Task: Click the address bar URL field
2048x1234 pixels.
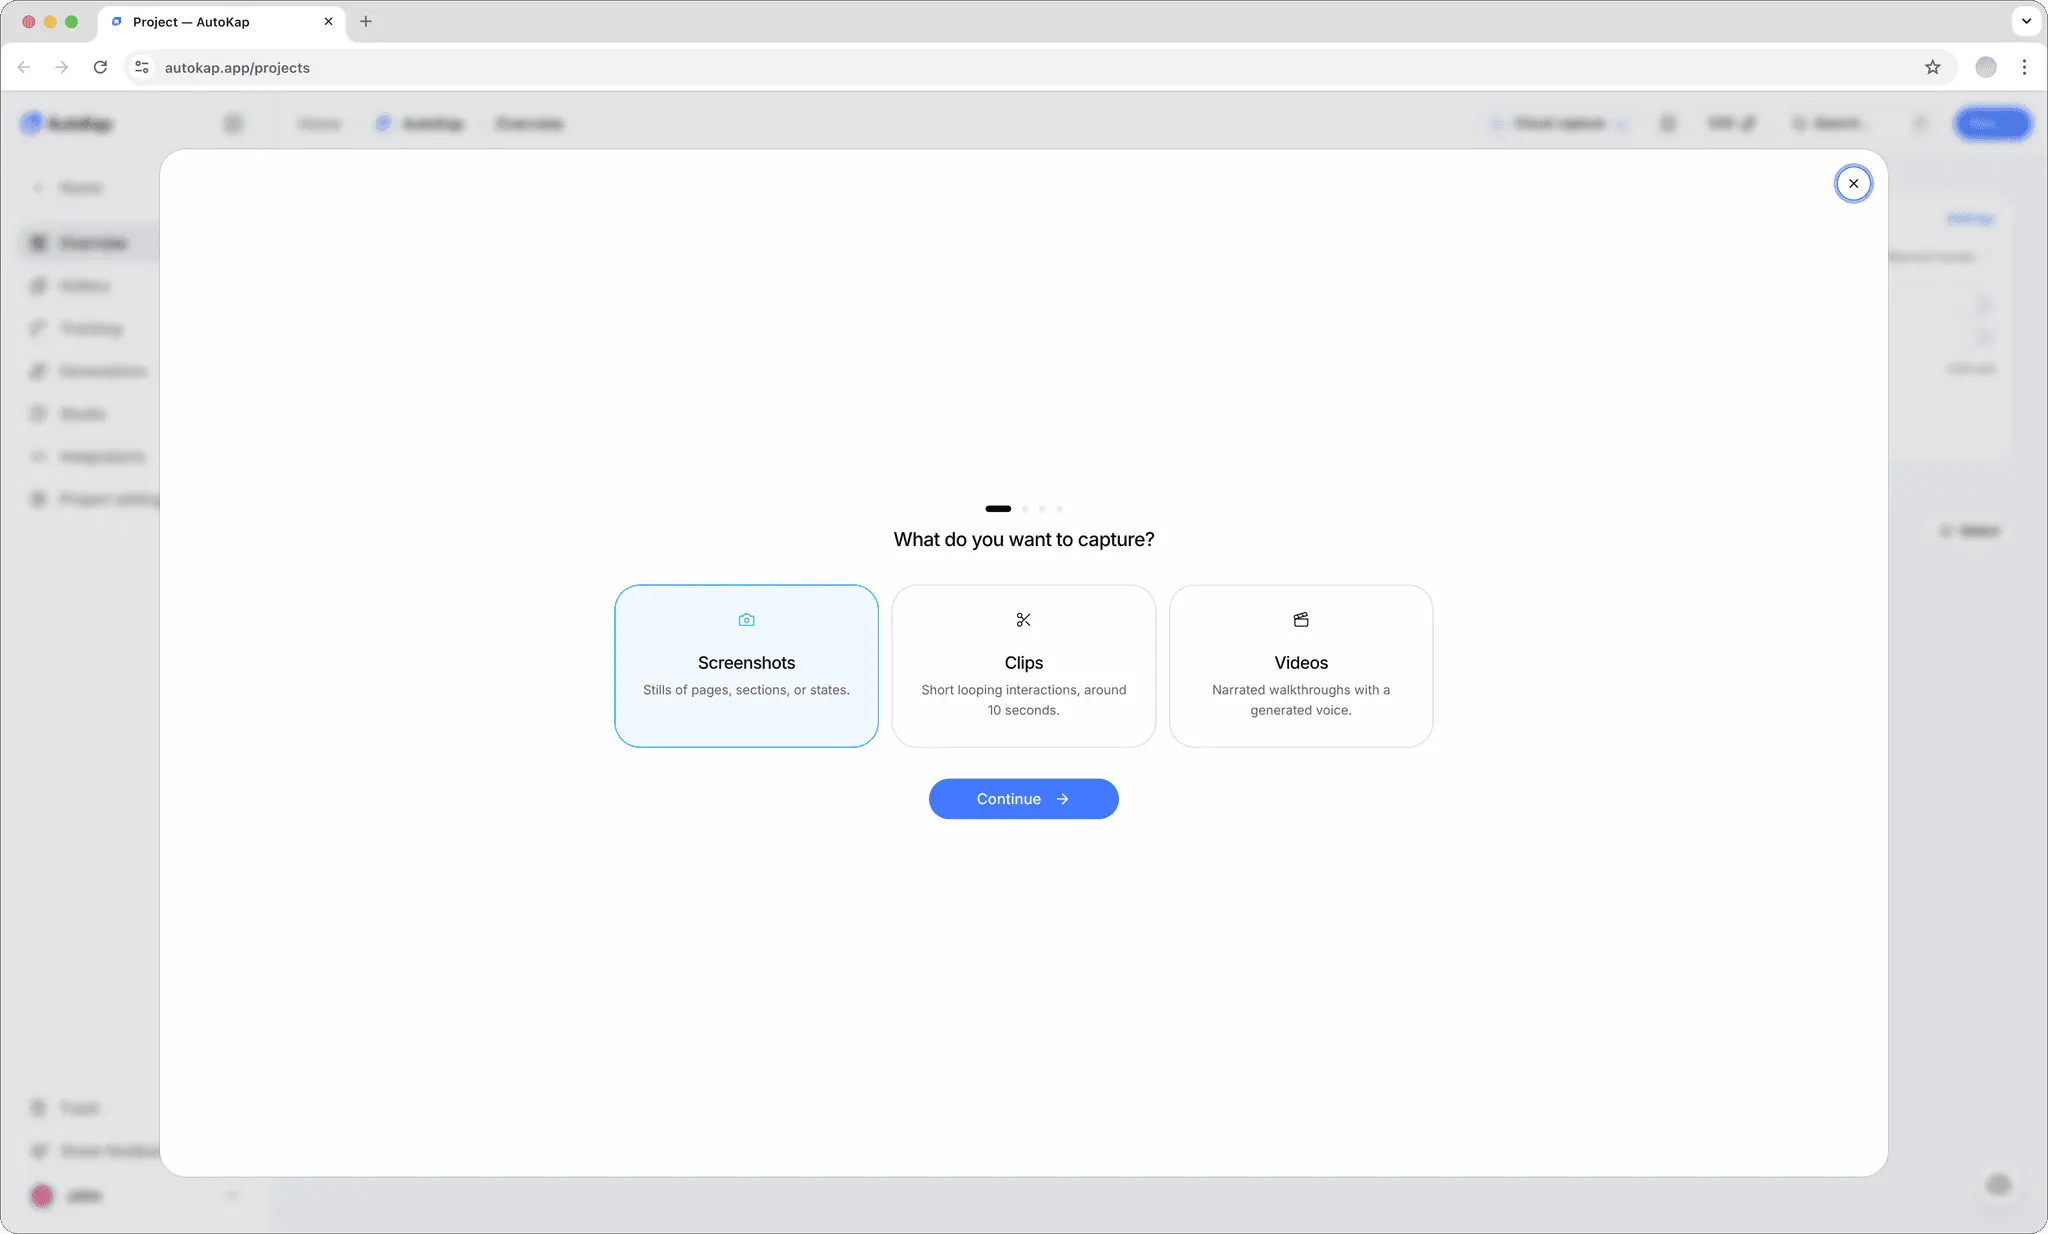Action: pyautogui.click(x=1030, y=67)
